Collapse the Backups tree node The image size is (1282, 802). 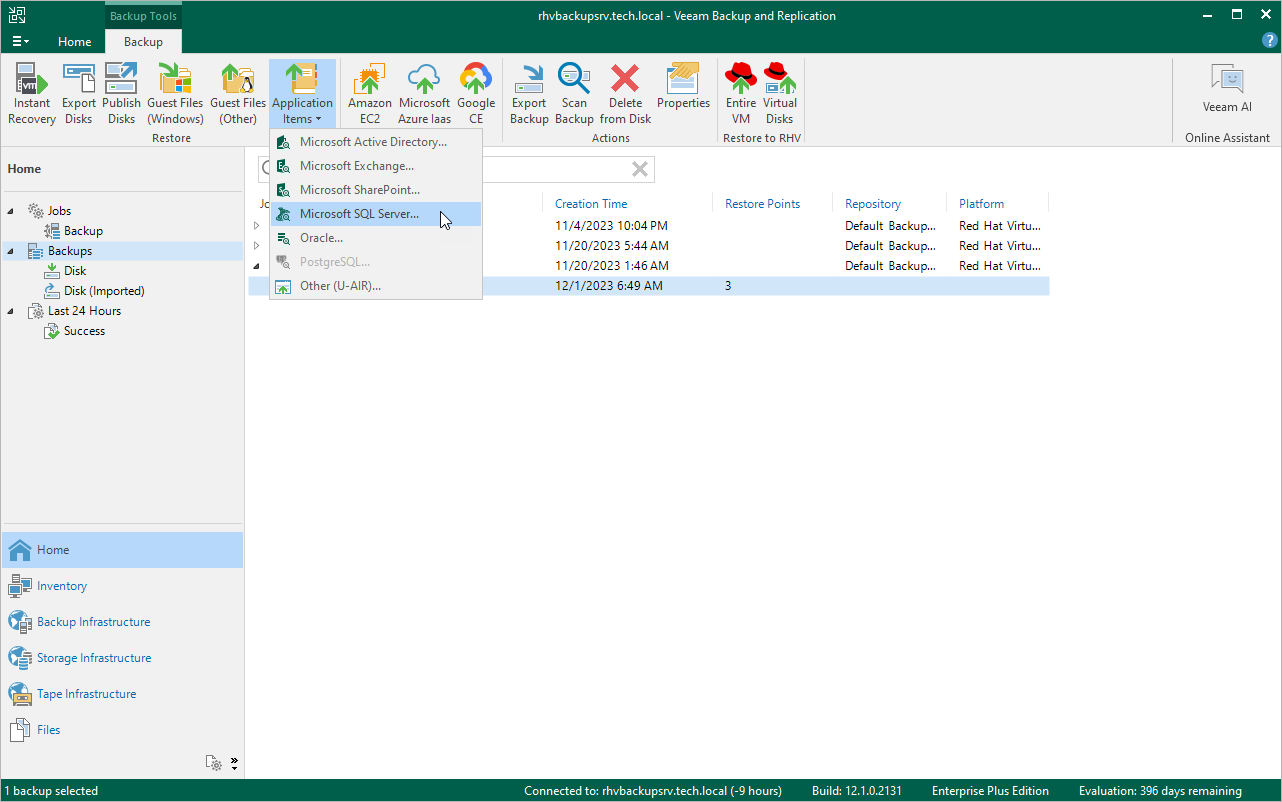point(11,251)
